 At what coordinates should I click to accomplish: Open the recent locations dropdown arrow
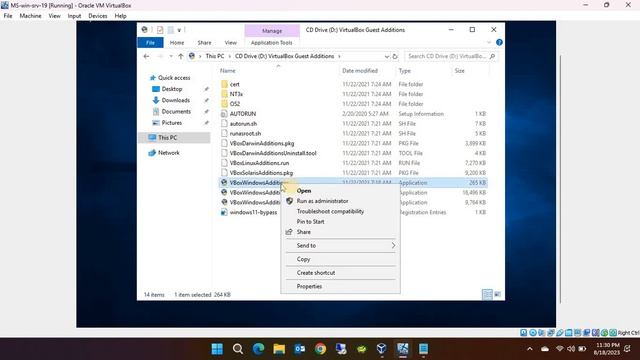click(x=171, y=56)
